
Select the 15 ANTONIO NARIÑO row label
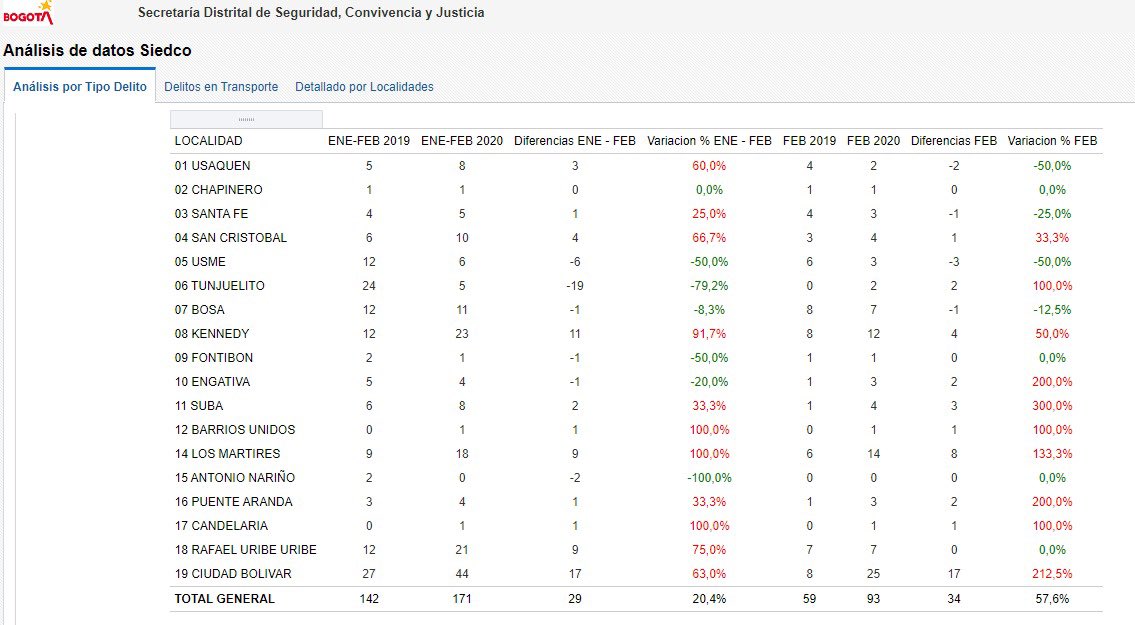235,477
